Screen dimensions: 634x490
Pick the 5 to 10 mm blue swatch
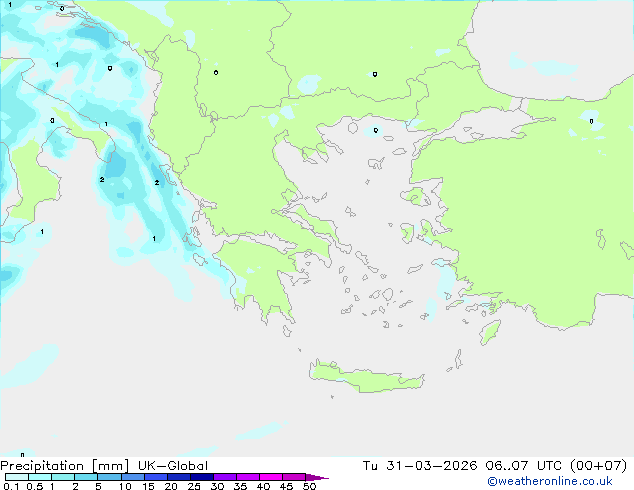(109, 477)
